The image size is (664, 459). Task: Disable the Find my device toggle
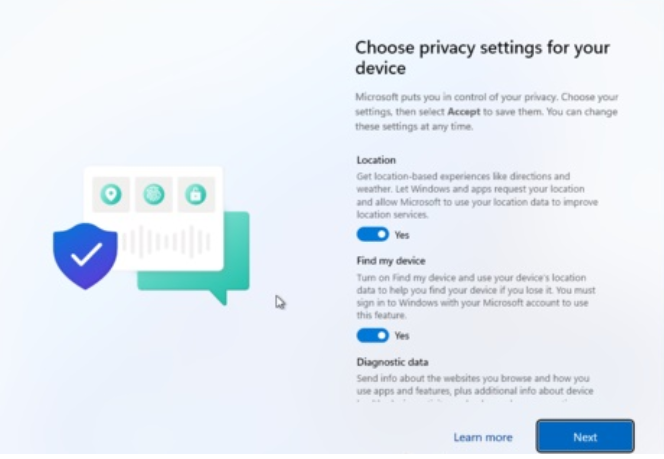372,335
